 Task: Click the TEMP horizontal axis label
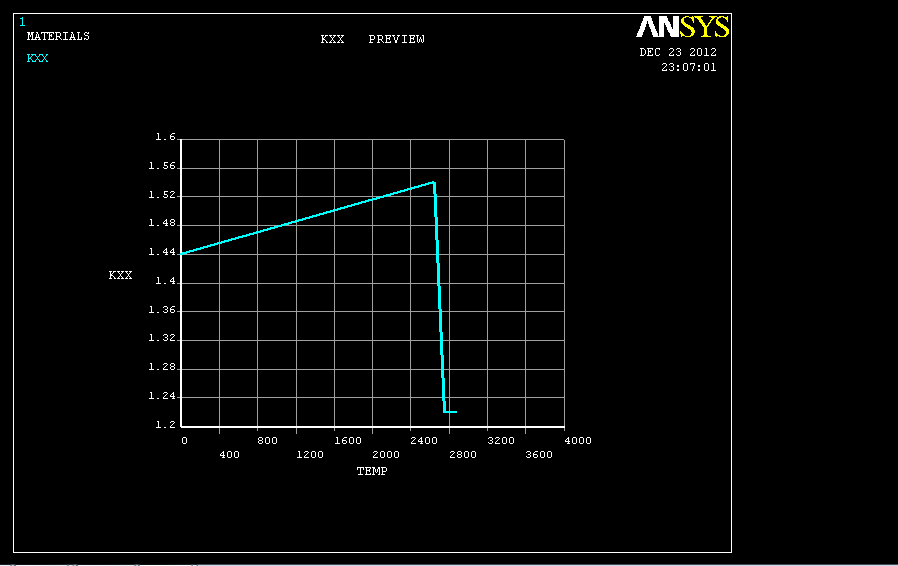372,471
